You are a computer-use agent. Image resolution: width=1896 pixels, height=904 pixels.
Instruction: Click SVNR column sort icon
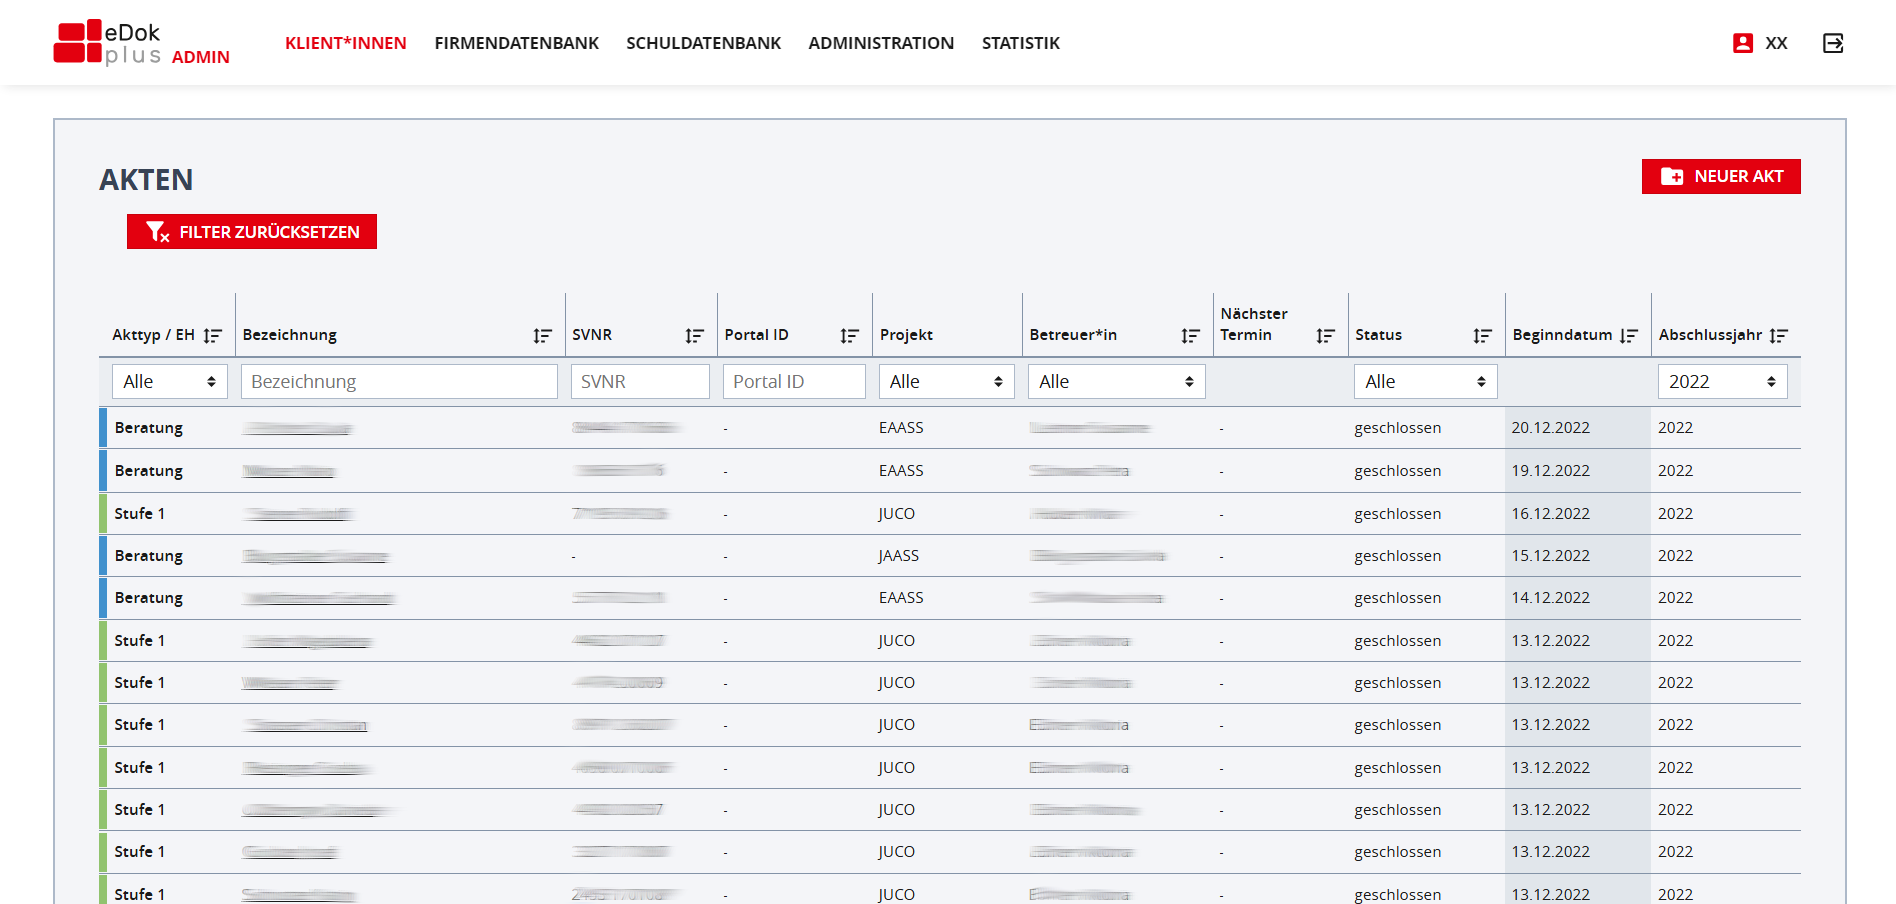[694, 336]
